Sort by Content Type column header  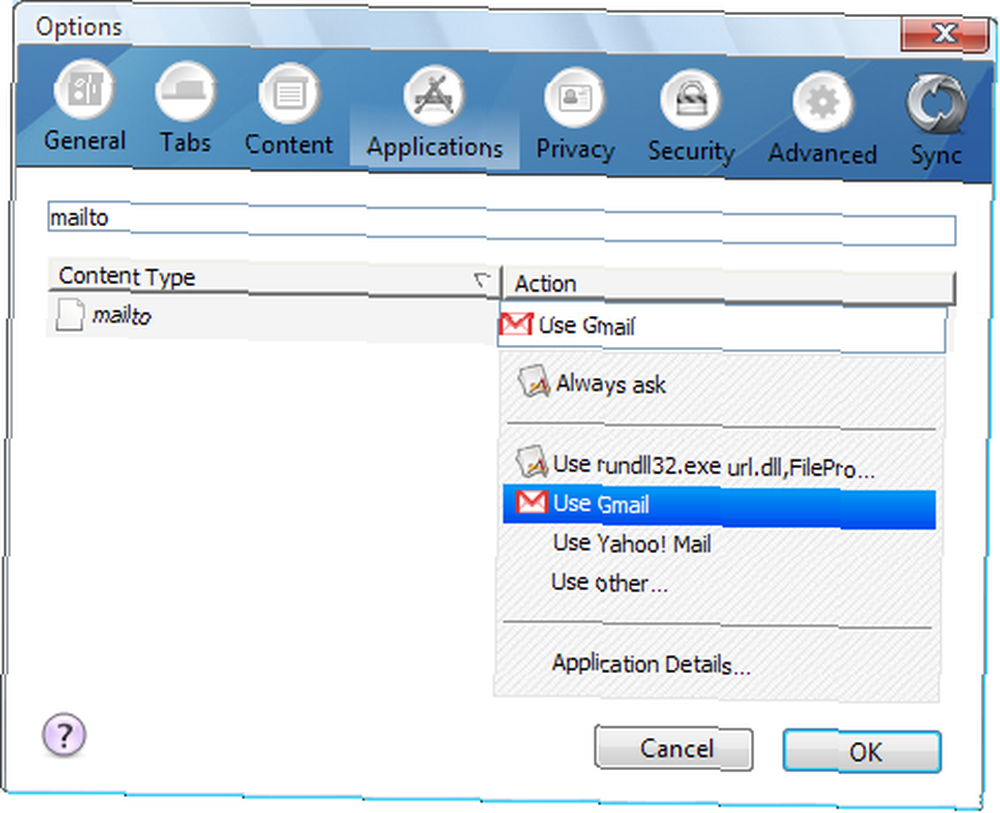[274, 278]
